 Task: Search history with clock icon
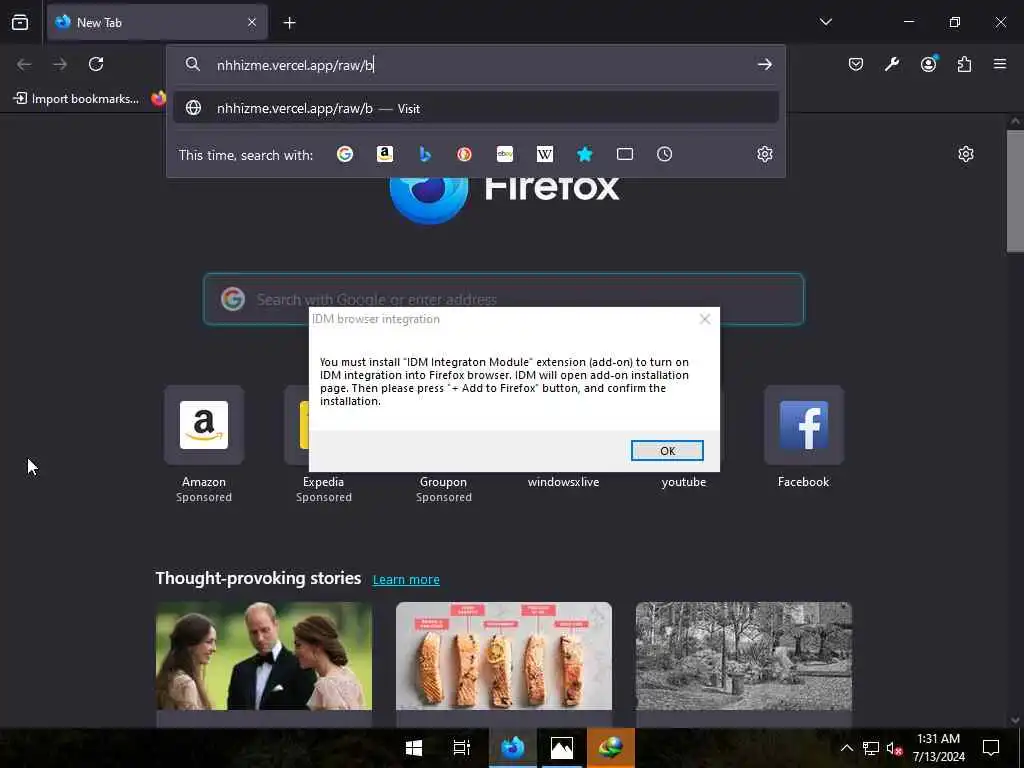pyautogui.click(x=664, y=154)
